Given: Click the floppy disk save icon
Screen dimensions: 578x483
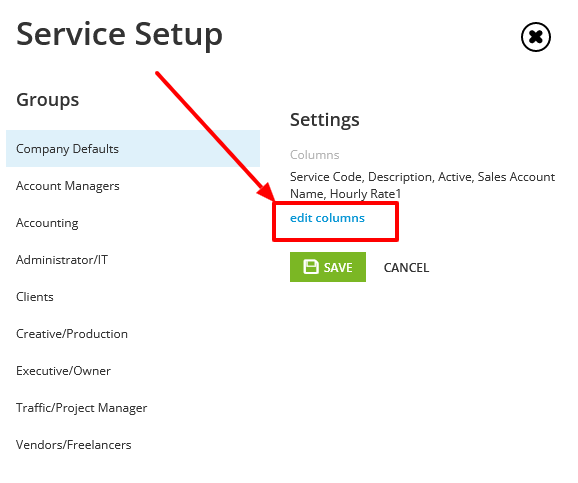Looking at the screenshot, I should (311, 267).
